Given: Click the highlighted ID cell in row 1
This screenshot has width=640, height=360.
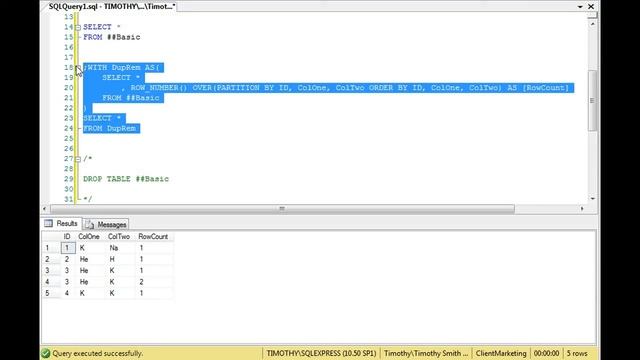Looking at the screenshot, I should coord(68,248).
